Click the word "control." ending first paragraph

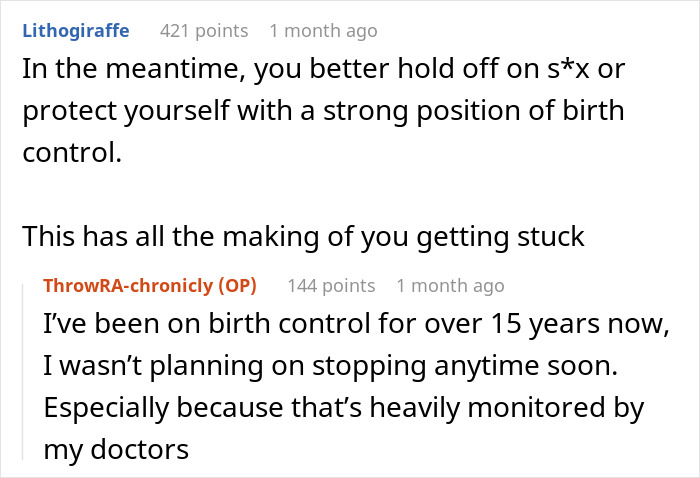click(72, 152)
